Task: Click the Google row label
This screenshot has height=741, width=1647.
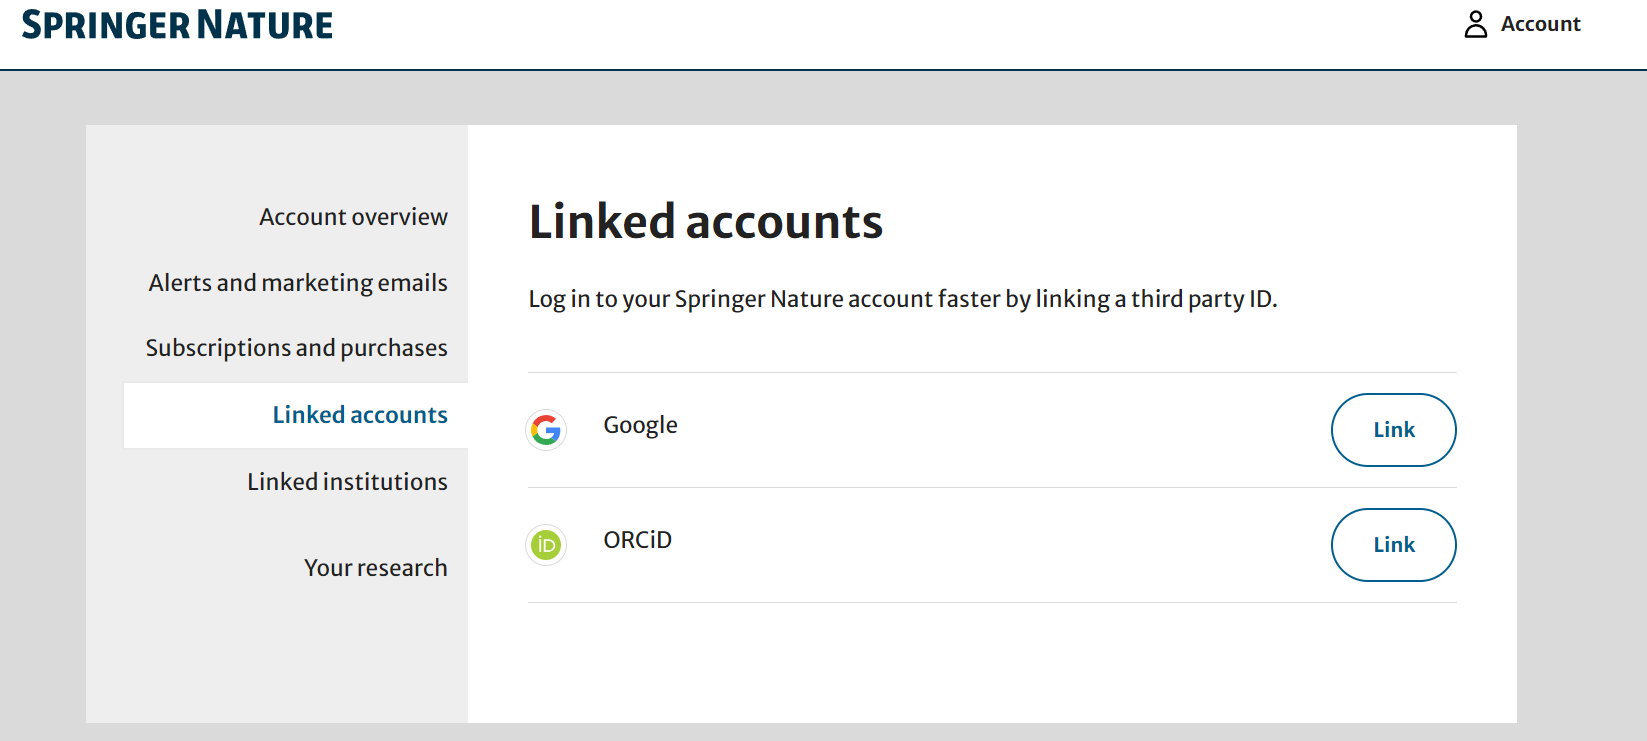Action: coord(640,426)
